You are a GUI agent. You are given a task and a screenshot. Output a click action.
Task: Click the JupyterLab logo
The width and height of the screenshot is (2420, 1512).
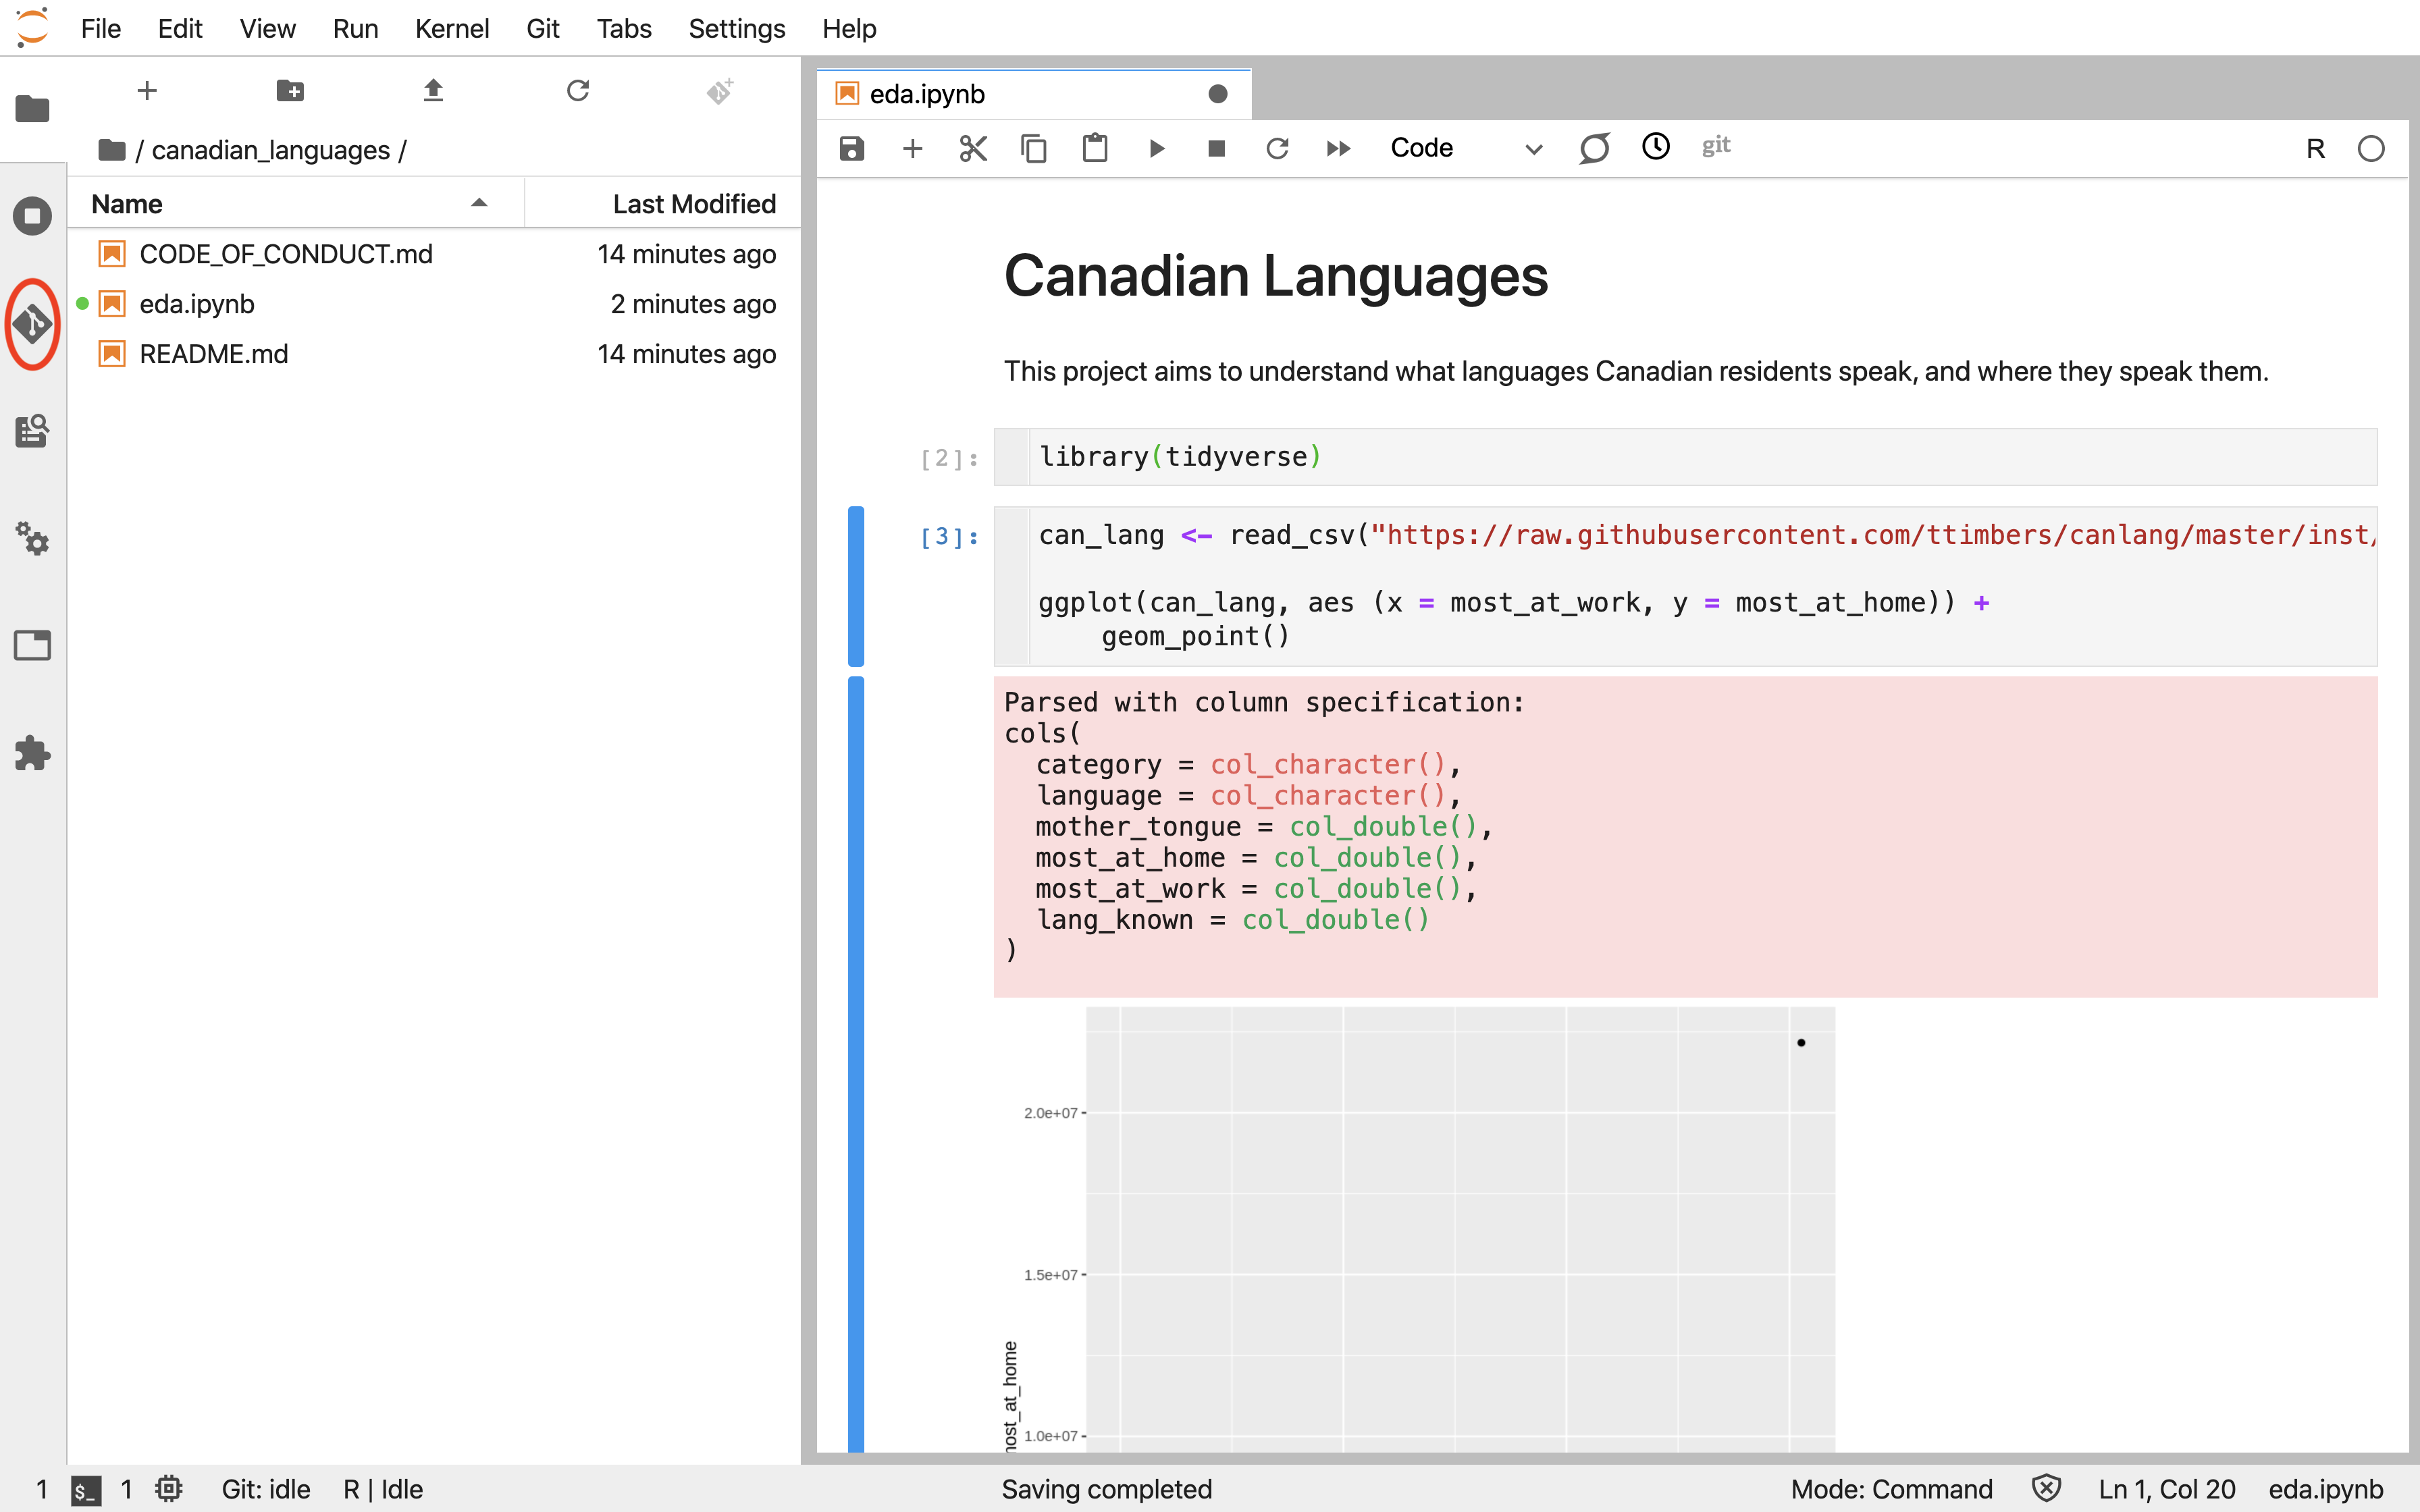(33, 28)
